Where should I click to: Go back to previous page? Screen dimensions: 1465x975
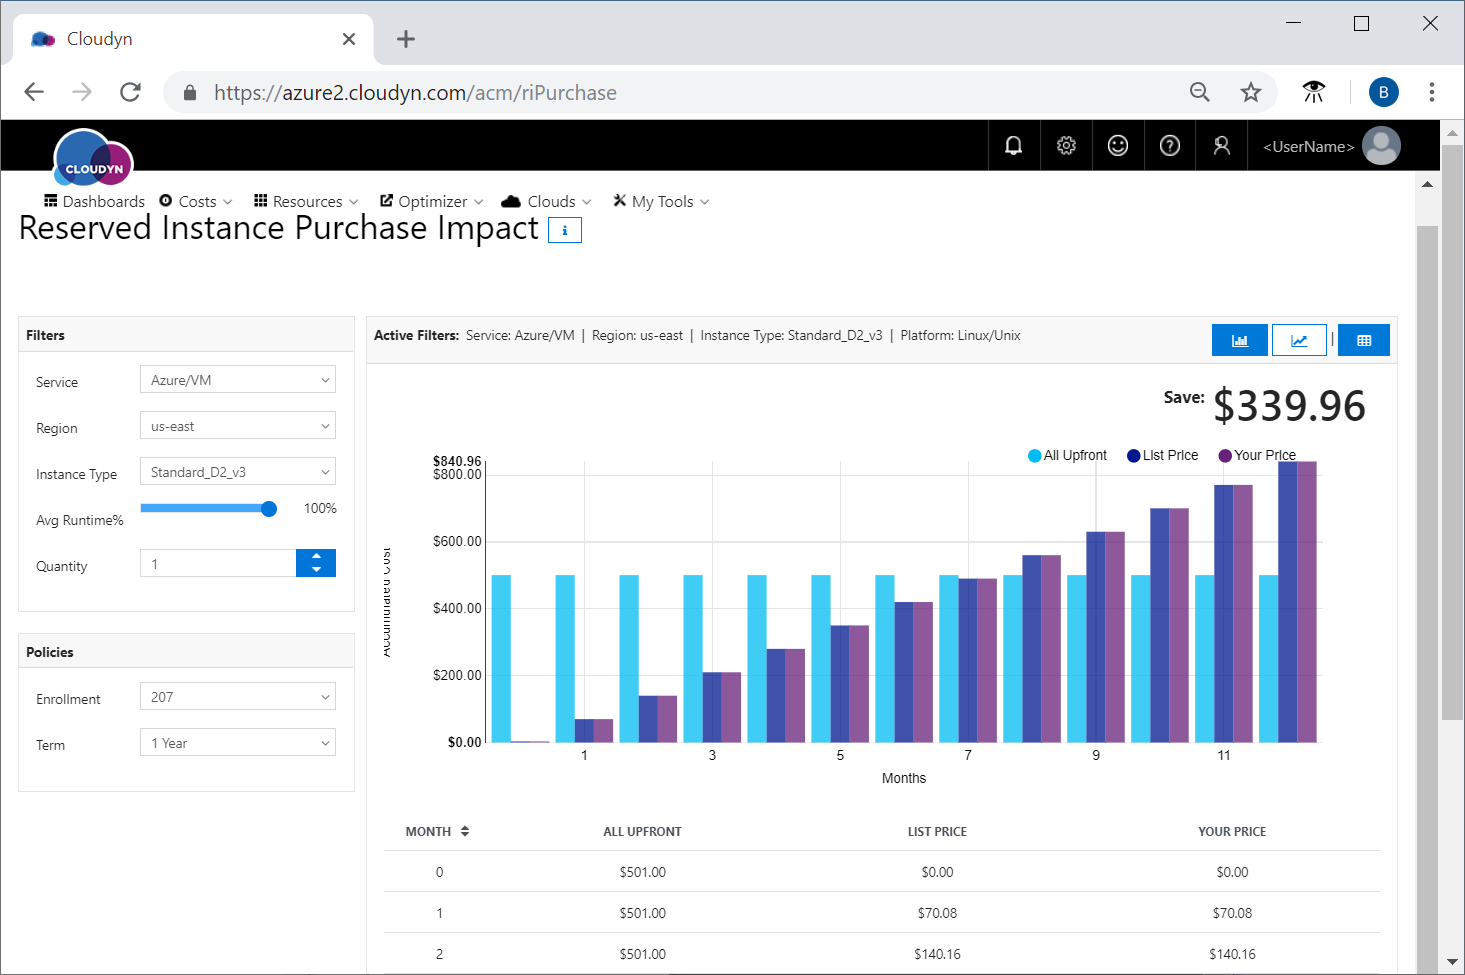[34, 92]
